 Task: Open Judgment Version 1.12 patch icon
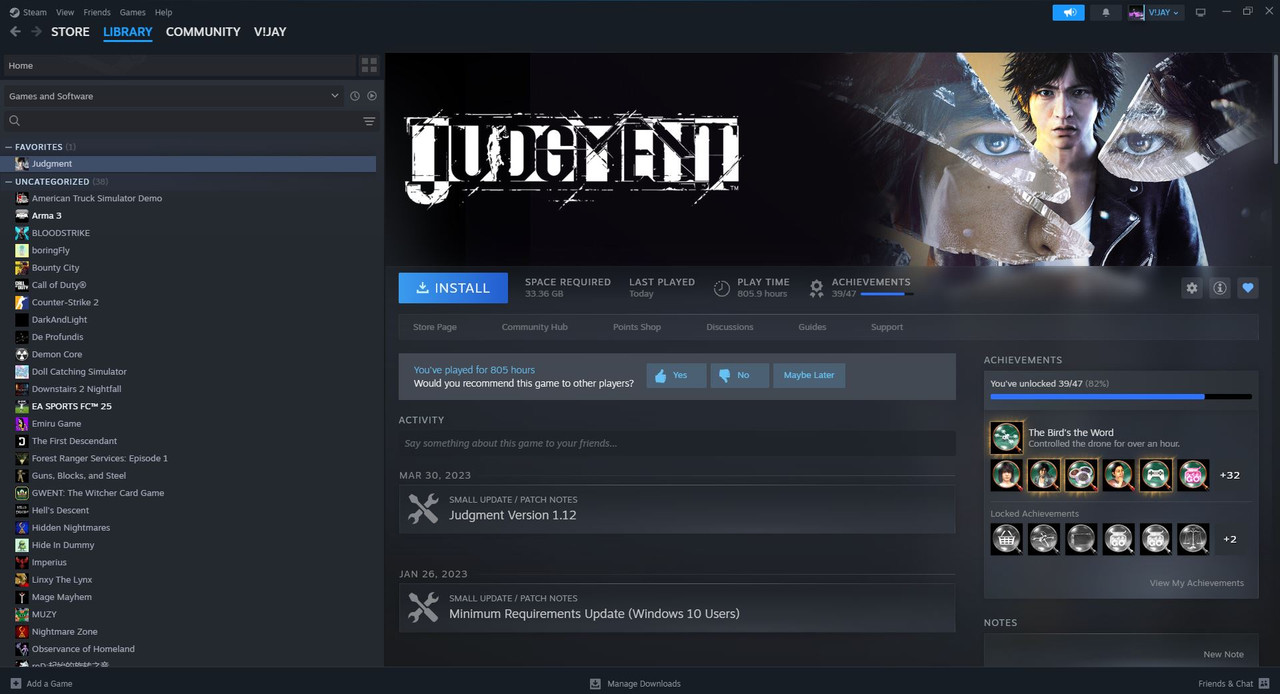pyautogui.click(x=423, y=509)
